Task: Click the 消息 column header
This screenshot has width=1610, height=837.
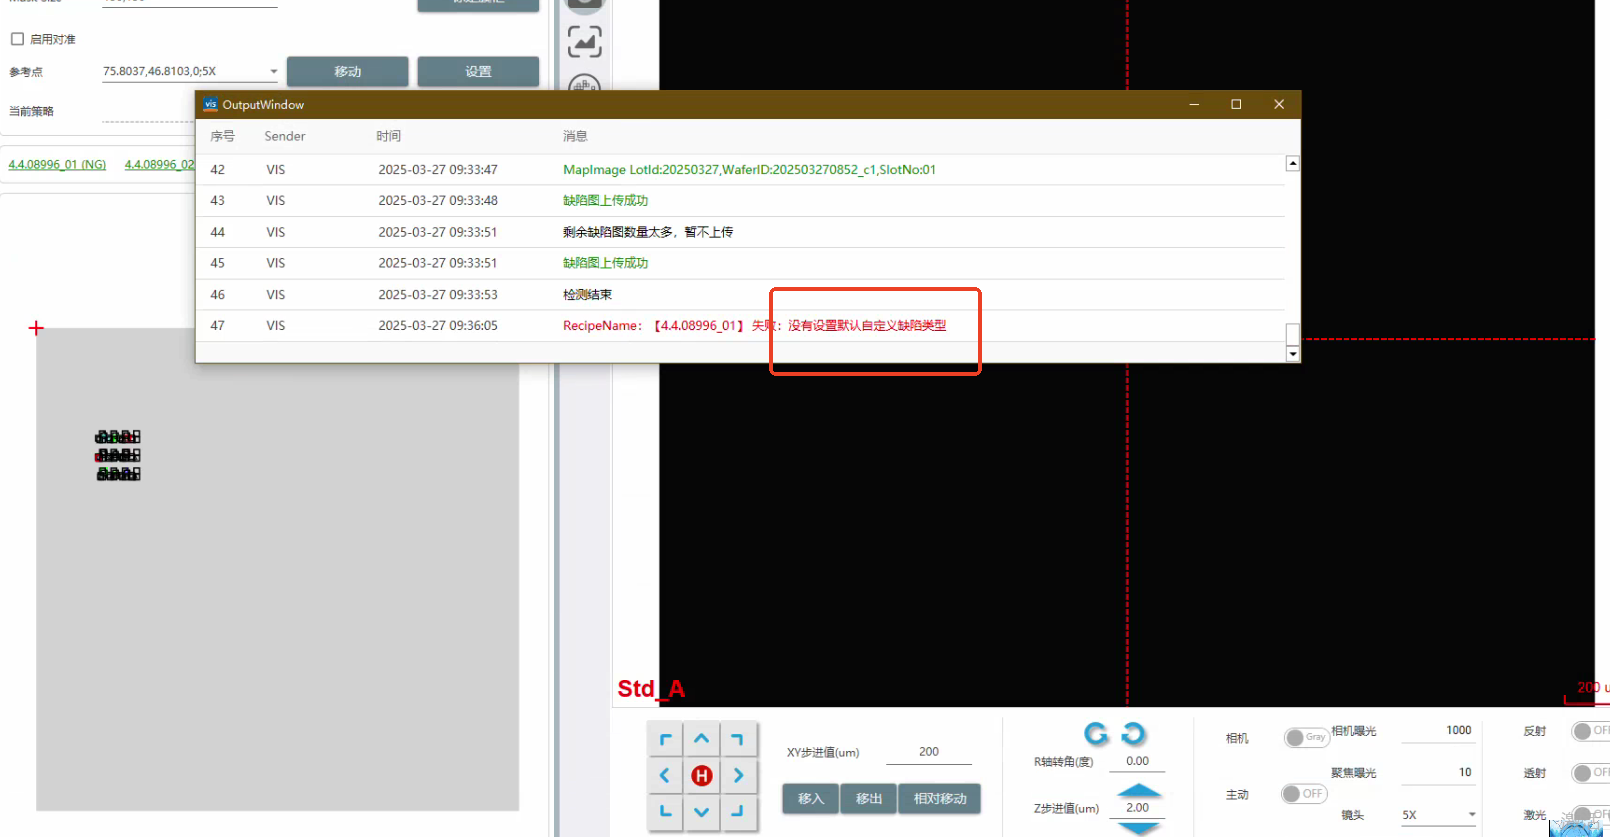Action: 575,136
